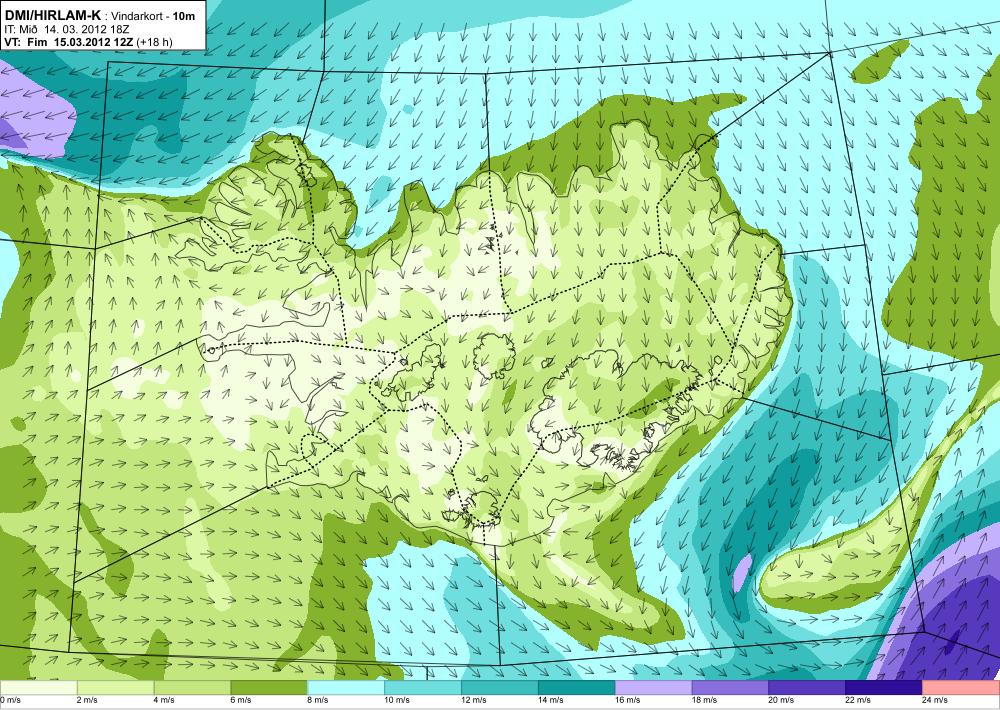The width and height of the screenshot is (1000, 710).
Task: Select the dark green 6–8 m/s legend swatch
Action: point(269,688)
